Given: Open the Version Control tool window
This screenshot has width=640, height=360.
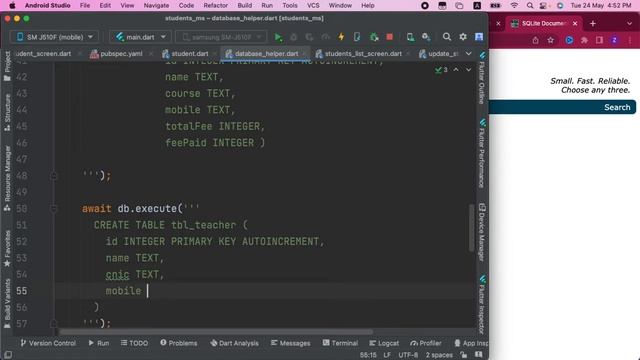Looking at the screenshot, I should pyautogui.click(x=48, y=343).
